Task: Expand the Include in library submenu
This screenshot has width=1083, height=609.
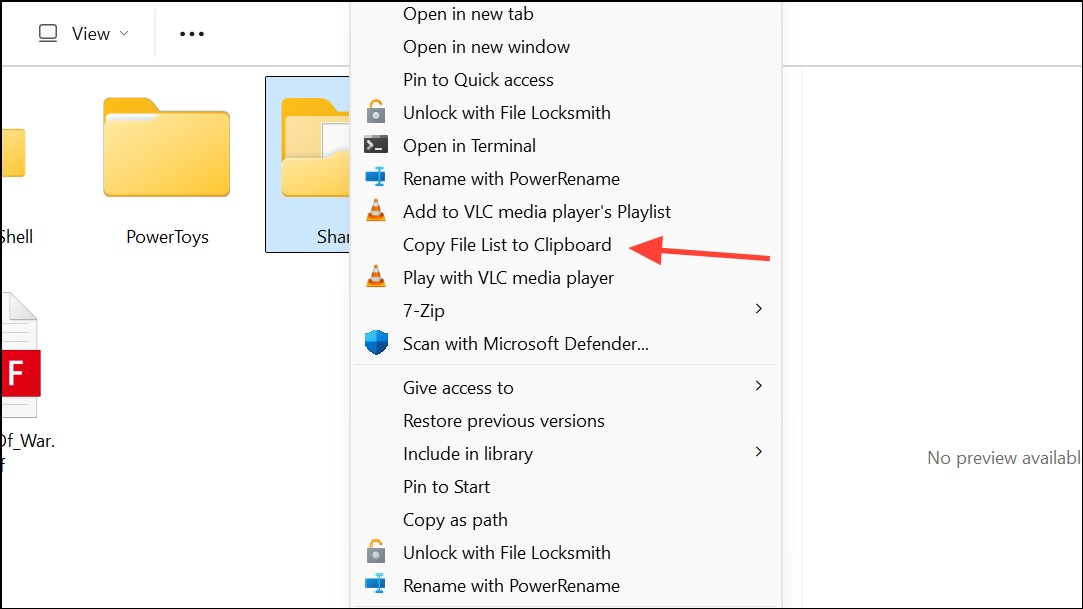Action: [x=758, y=452]
